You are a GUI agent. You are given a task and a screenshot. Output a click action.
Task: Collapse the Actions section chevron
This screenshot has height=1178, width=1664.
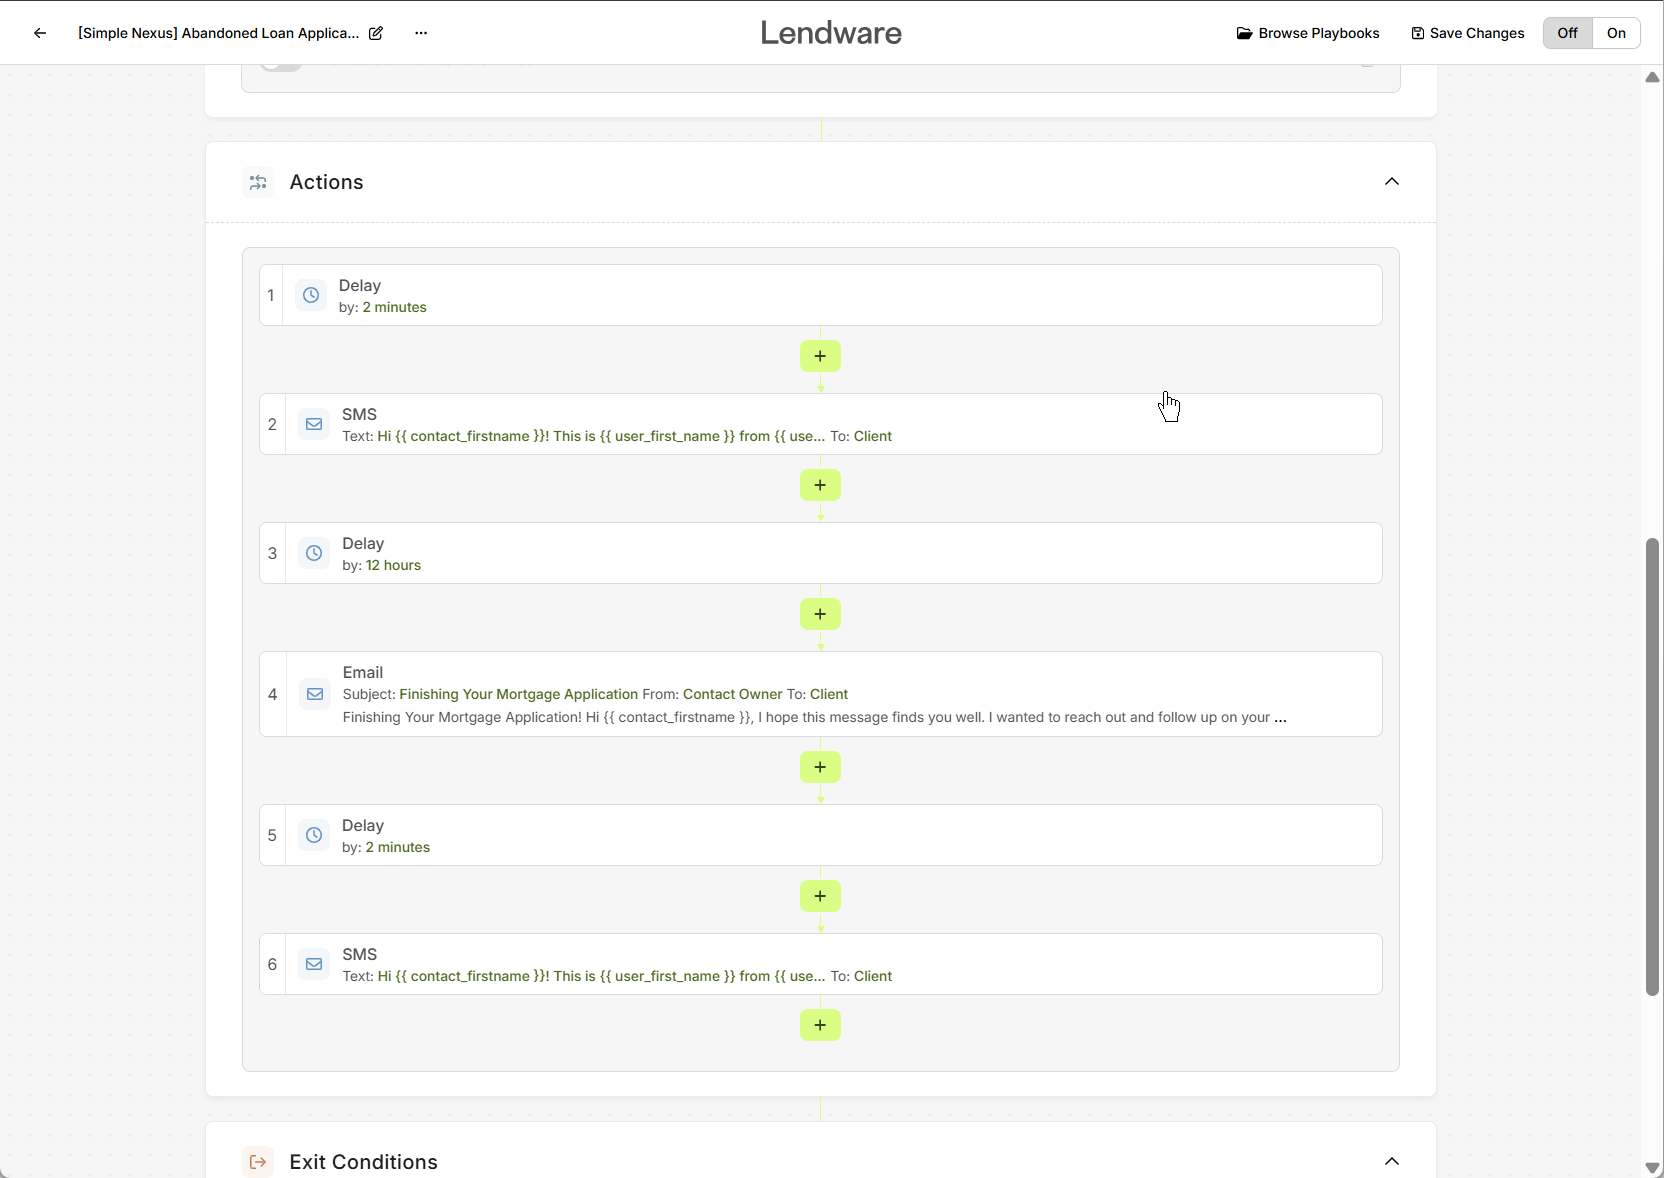click(x=1391, y=182)
